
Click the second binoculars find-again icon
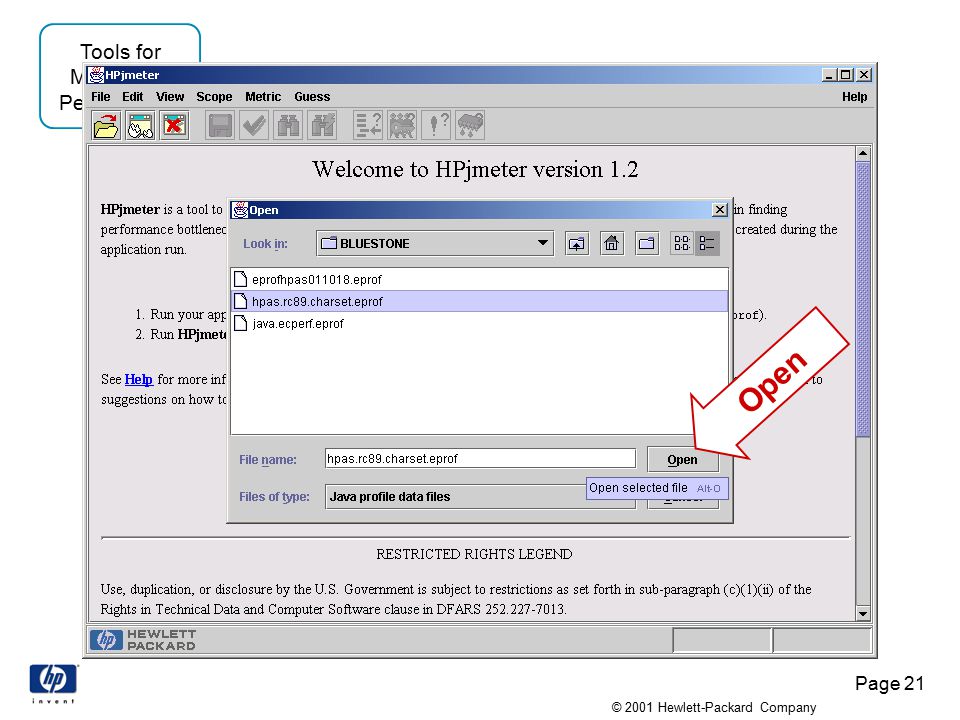(x=323, y=126)
